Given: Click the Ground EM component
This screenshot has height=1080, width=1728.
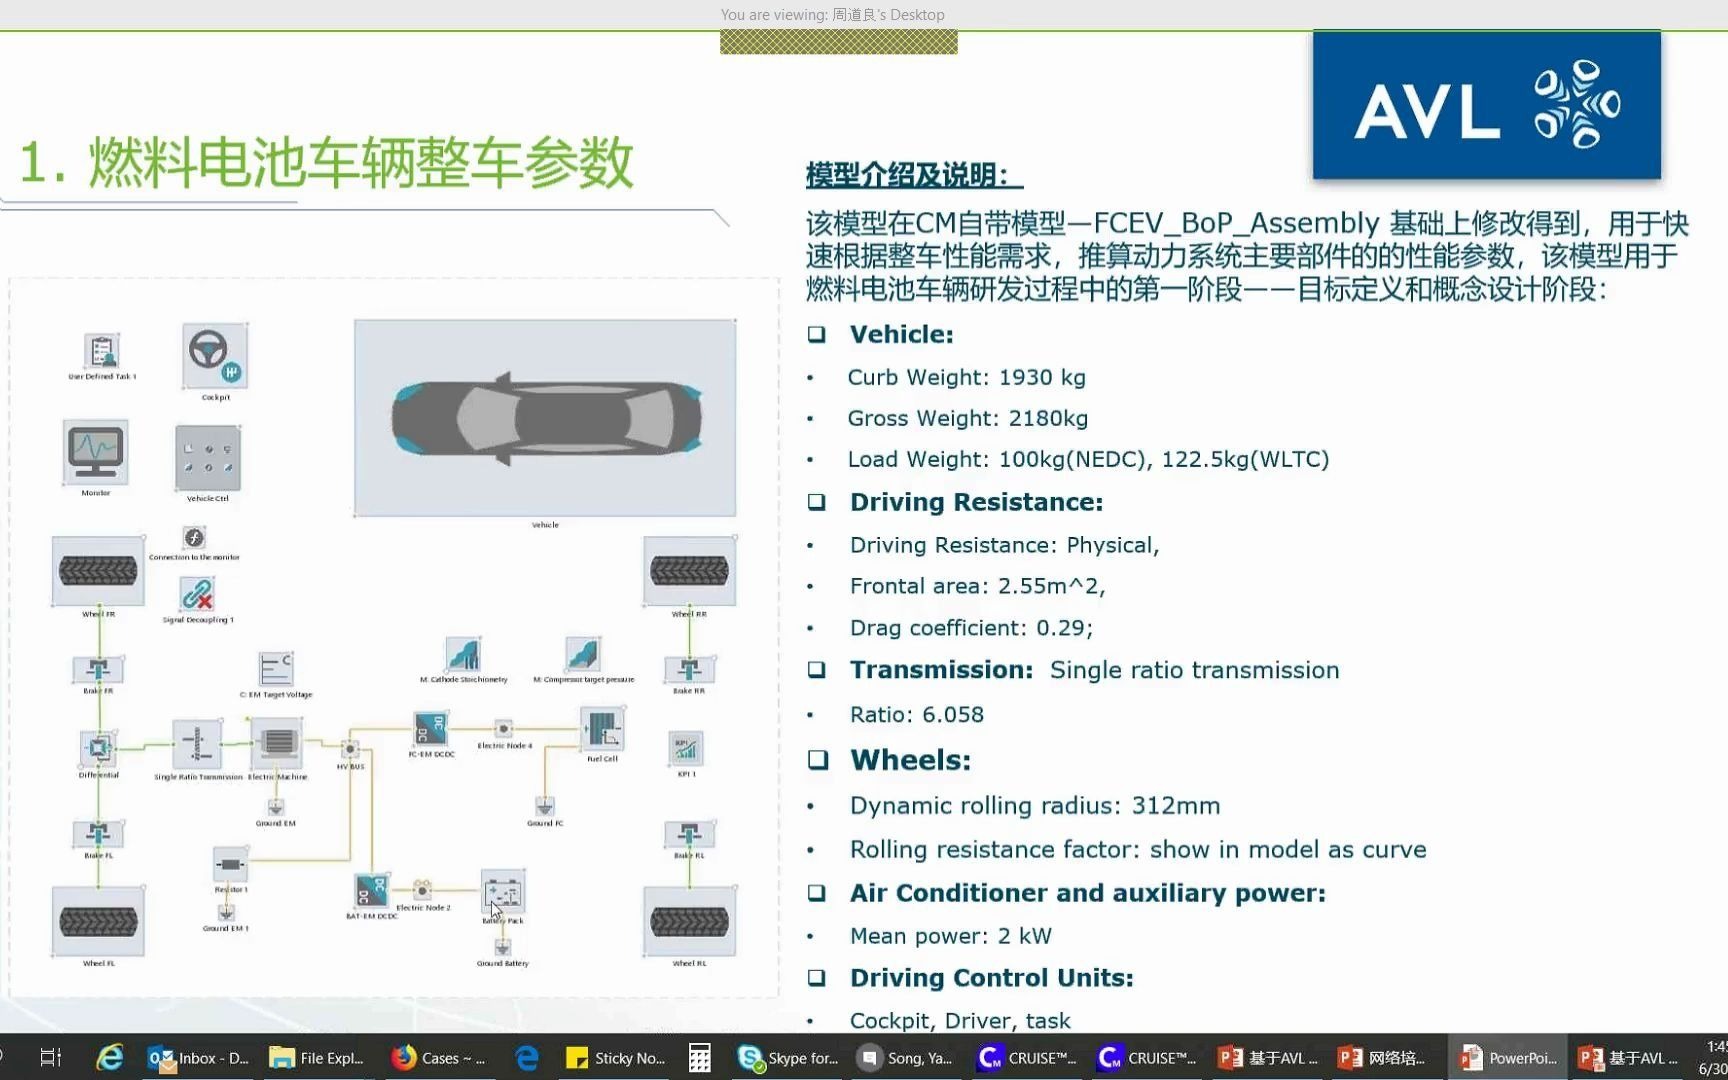Looking at the screenshot, I should click(276, 807).
